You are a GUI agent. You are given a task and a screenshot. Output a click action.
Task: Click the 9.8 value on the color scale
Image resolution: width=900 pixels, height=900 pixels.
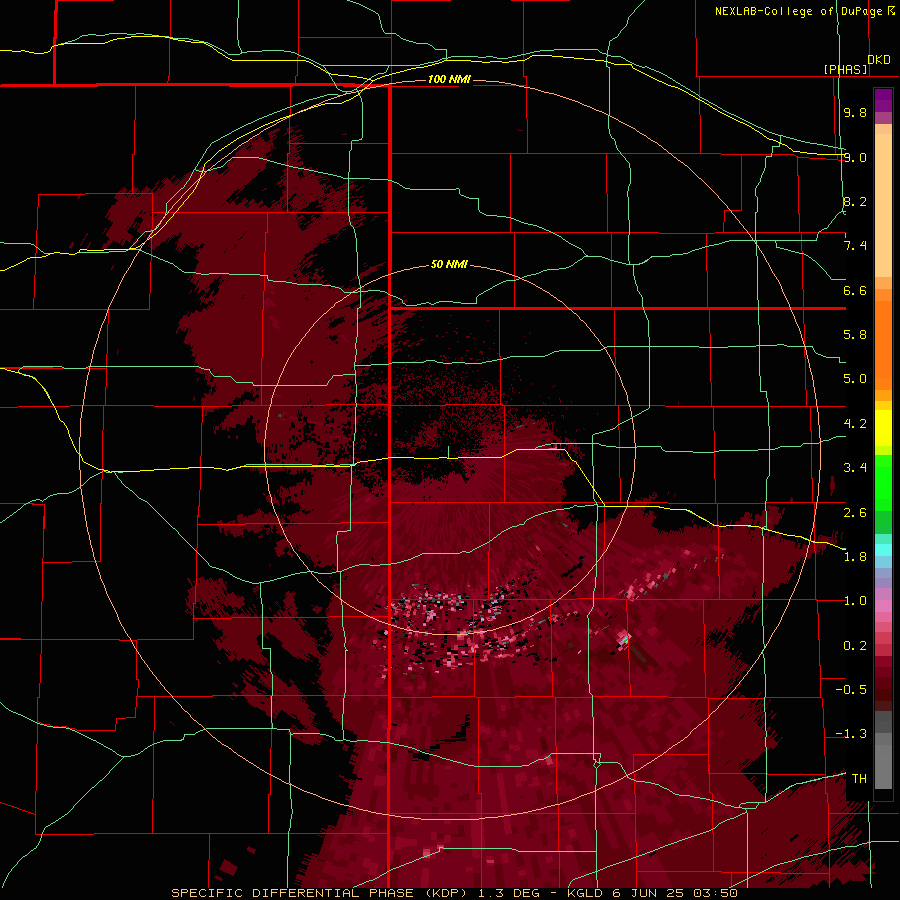855,112
